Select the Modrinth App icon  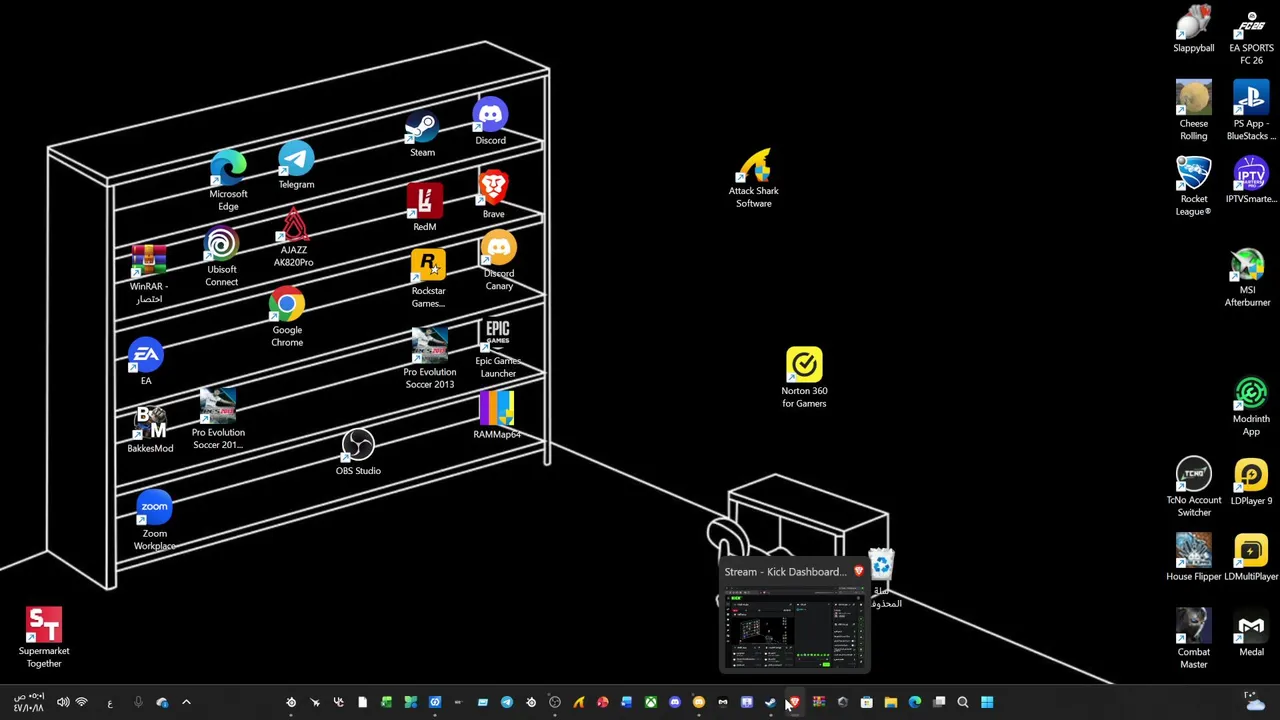tap(1251, 394)
